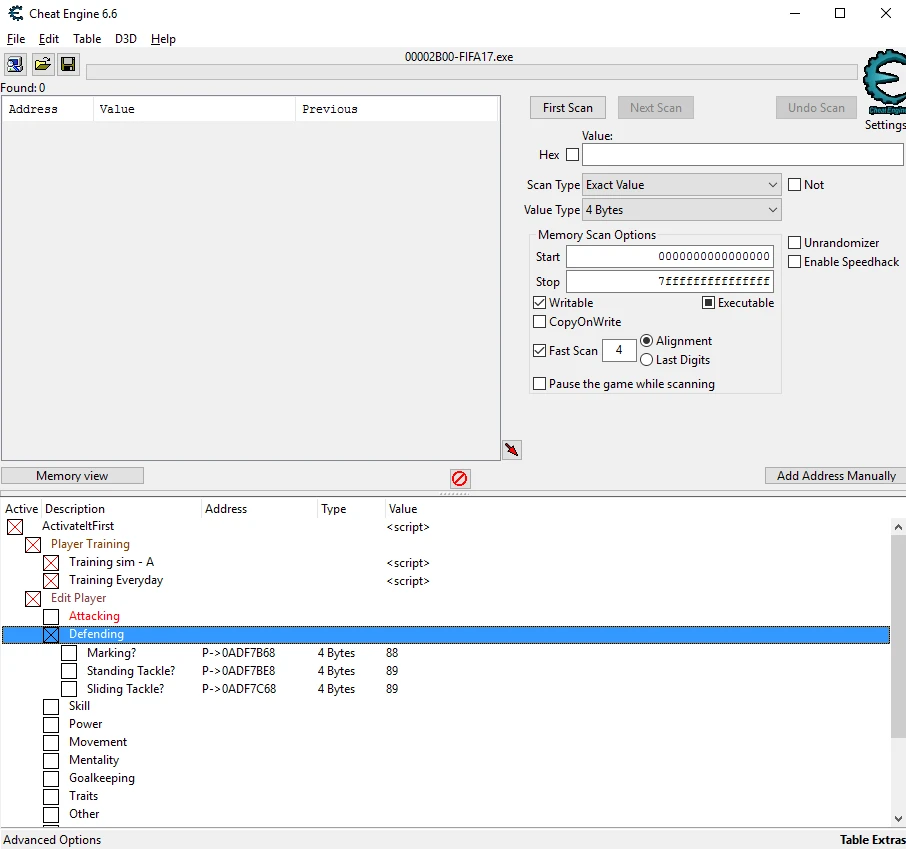This screenshot has width=906, height=849.
Task: Deactivate the Training Everyday script box
Action: [51, 581]
